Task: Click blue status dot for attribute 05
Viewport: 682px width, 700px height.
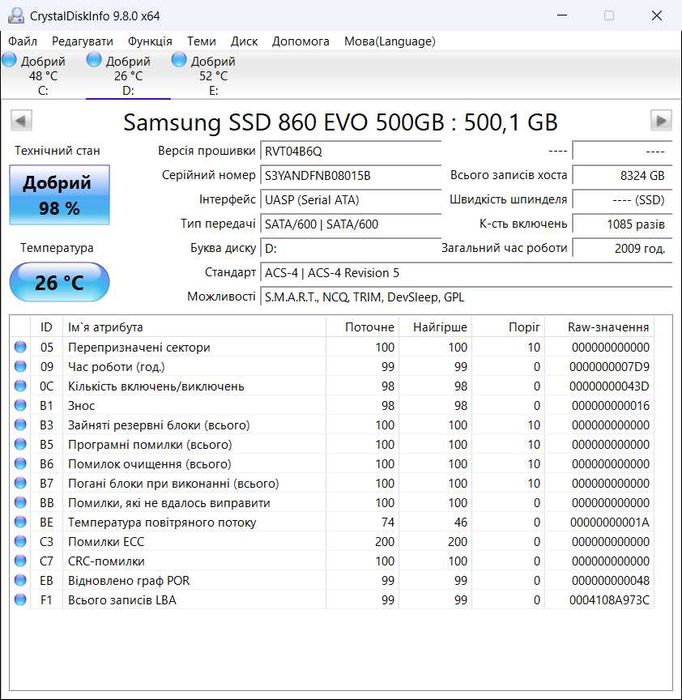Action: click(x=20, y=347)
